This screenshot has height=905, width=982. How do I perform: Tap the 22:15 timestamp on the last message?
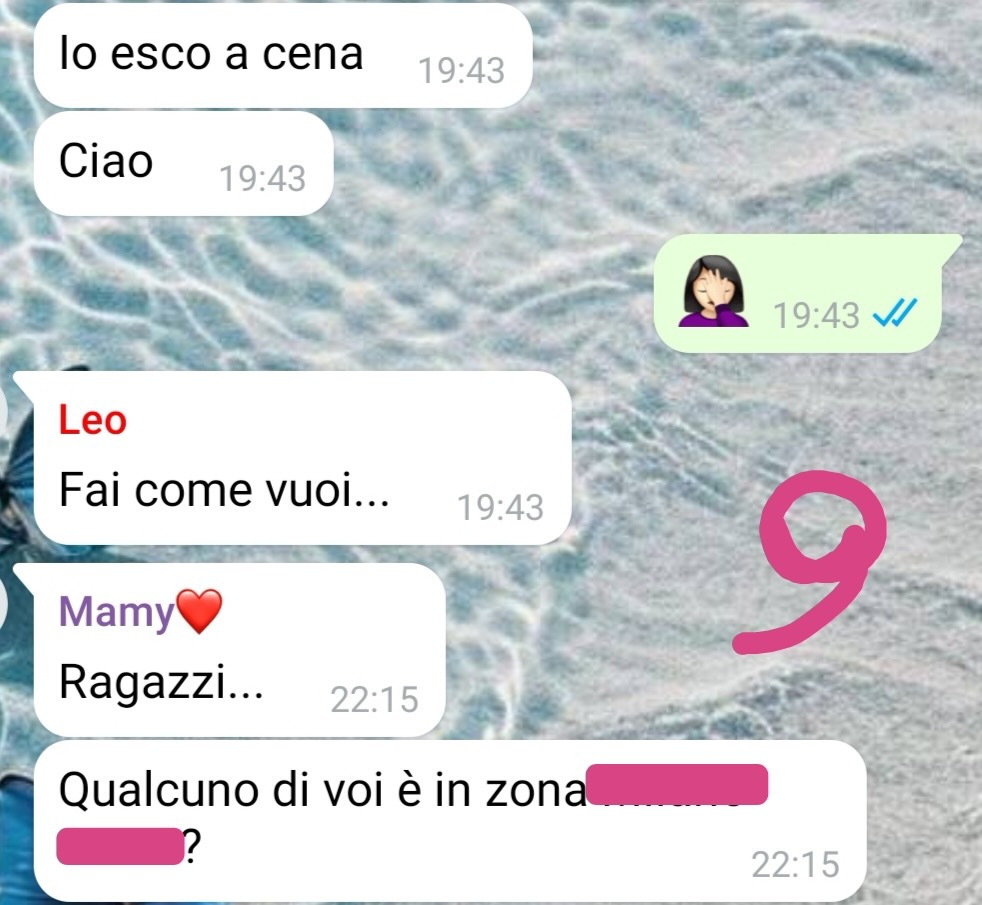pyautogui.click(x=795, y=864)
